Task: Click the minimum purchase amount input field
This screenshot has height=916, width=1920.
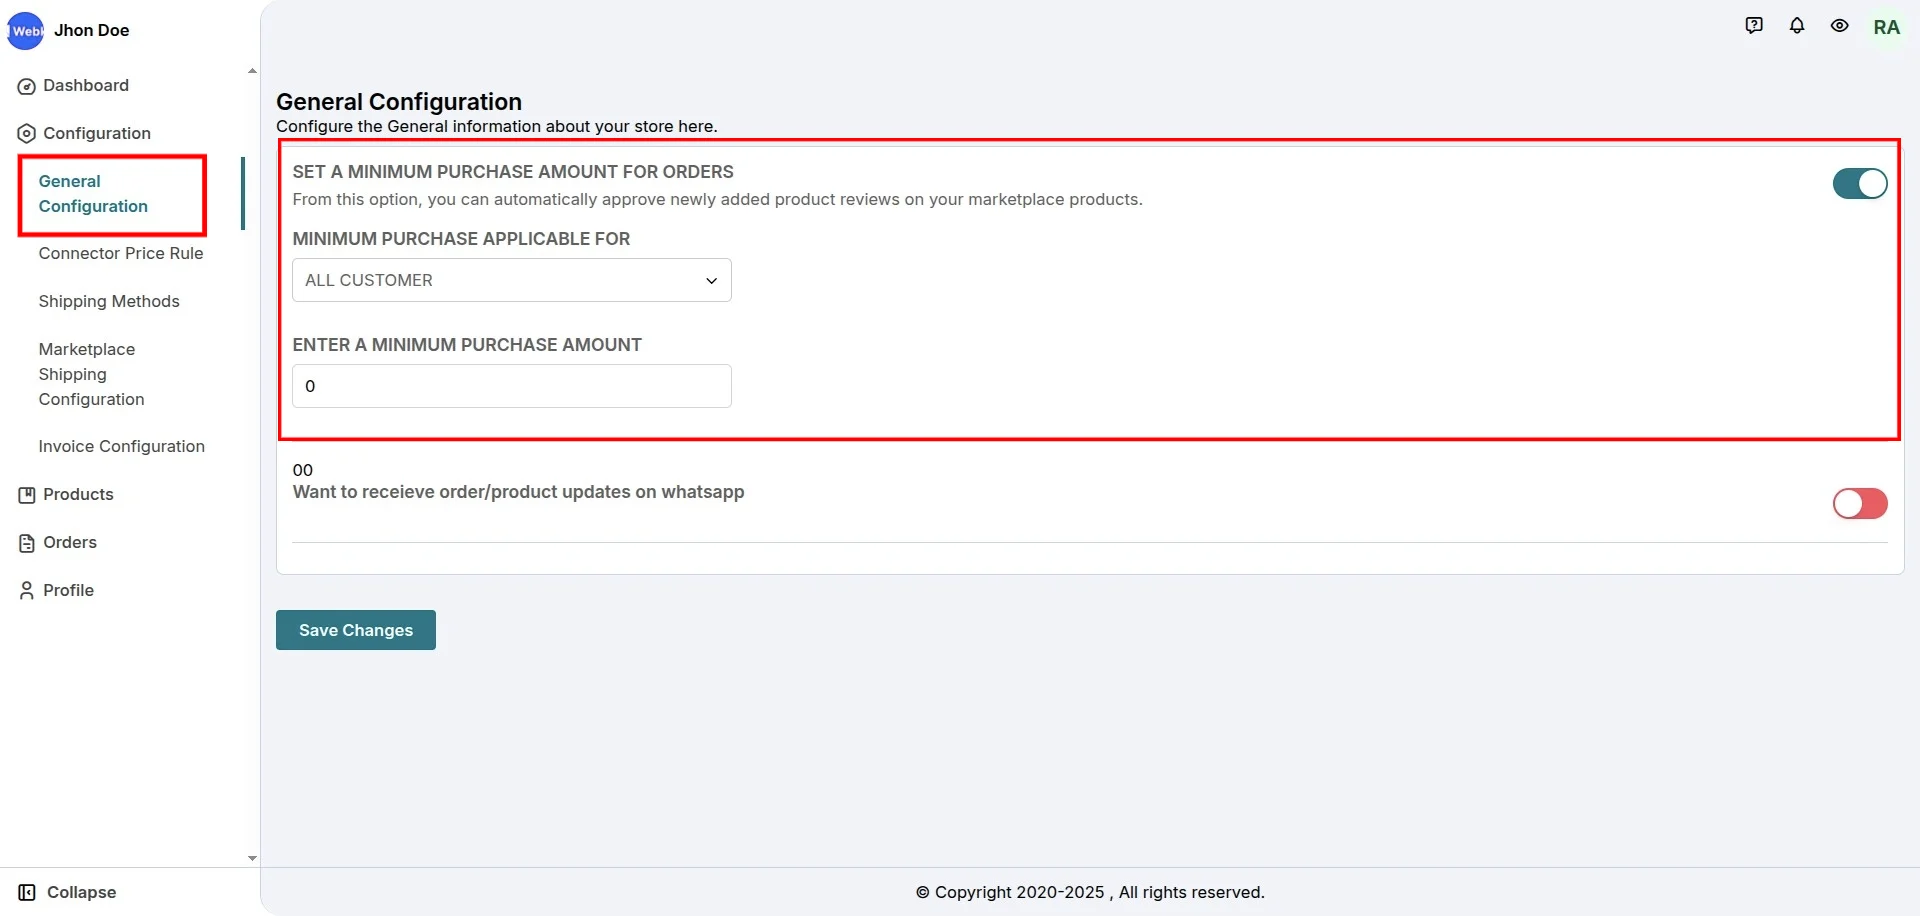Action: 511,386
